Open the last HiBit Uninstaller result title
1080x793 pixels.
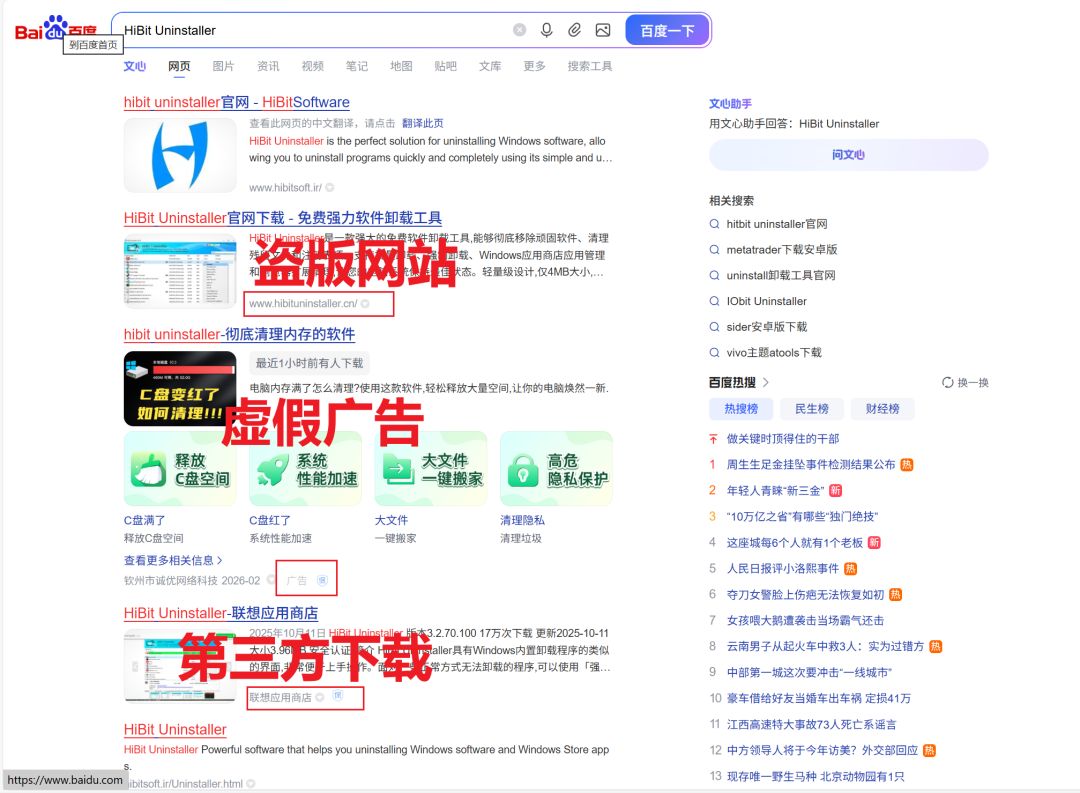tap(175, 730)
